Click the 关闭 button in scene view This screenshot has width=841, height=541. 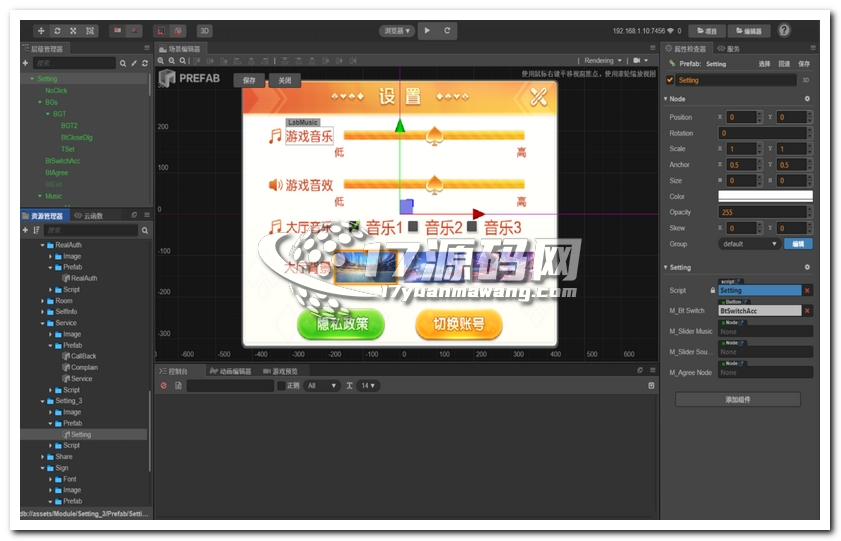pyautogui.click(x=285, y=80)
